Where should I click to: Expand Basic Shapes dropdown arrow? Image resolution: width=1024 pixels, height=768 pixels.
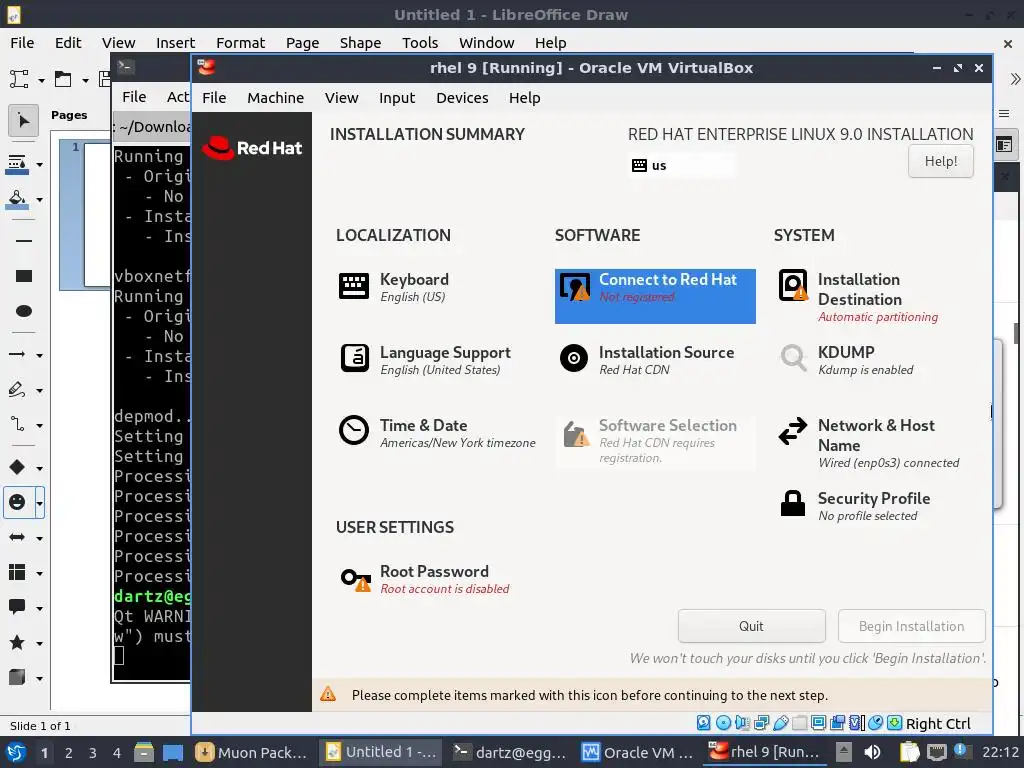pos(39,468)
